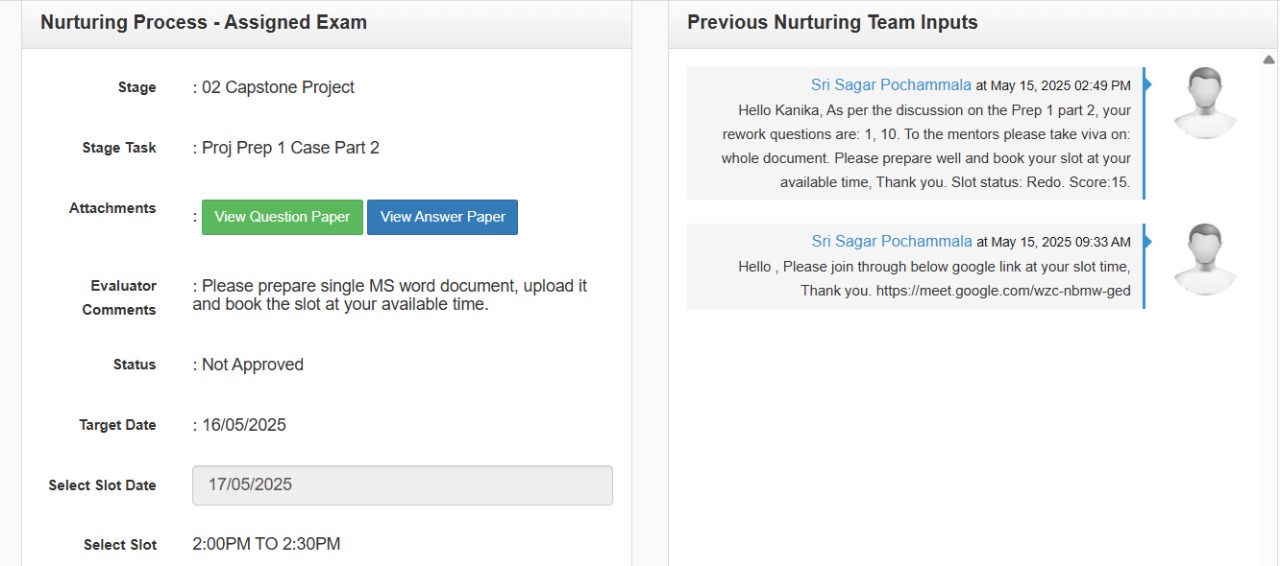This screenshot has width=1280, height=566.
Task: Click the blue pointer arrow on the 09:33 AM message
Action: pos(1148,241)
